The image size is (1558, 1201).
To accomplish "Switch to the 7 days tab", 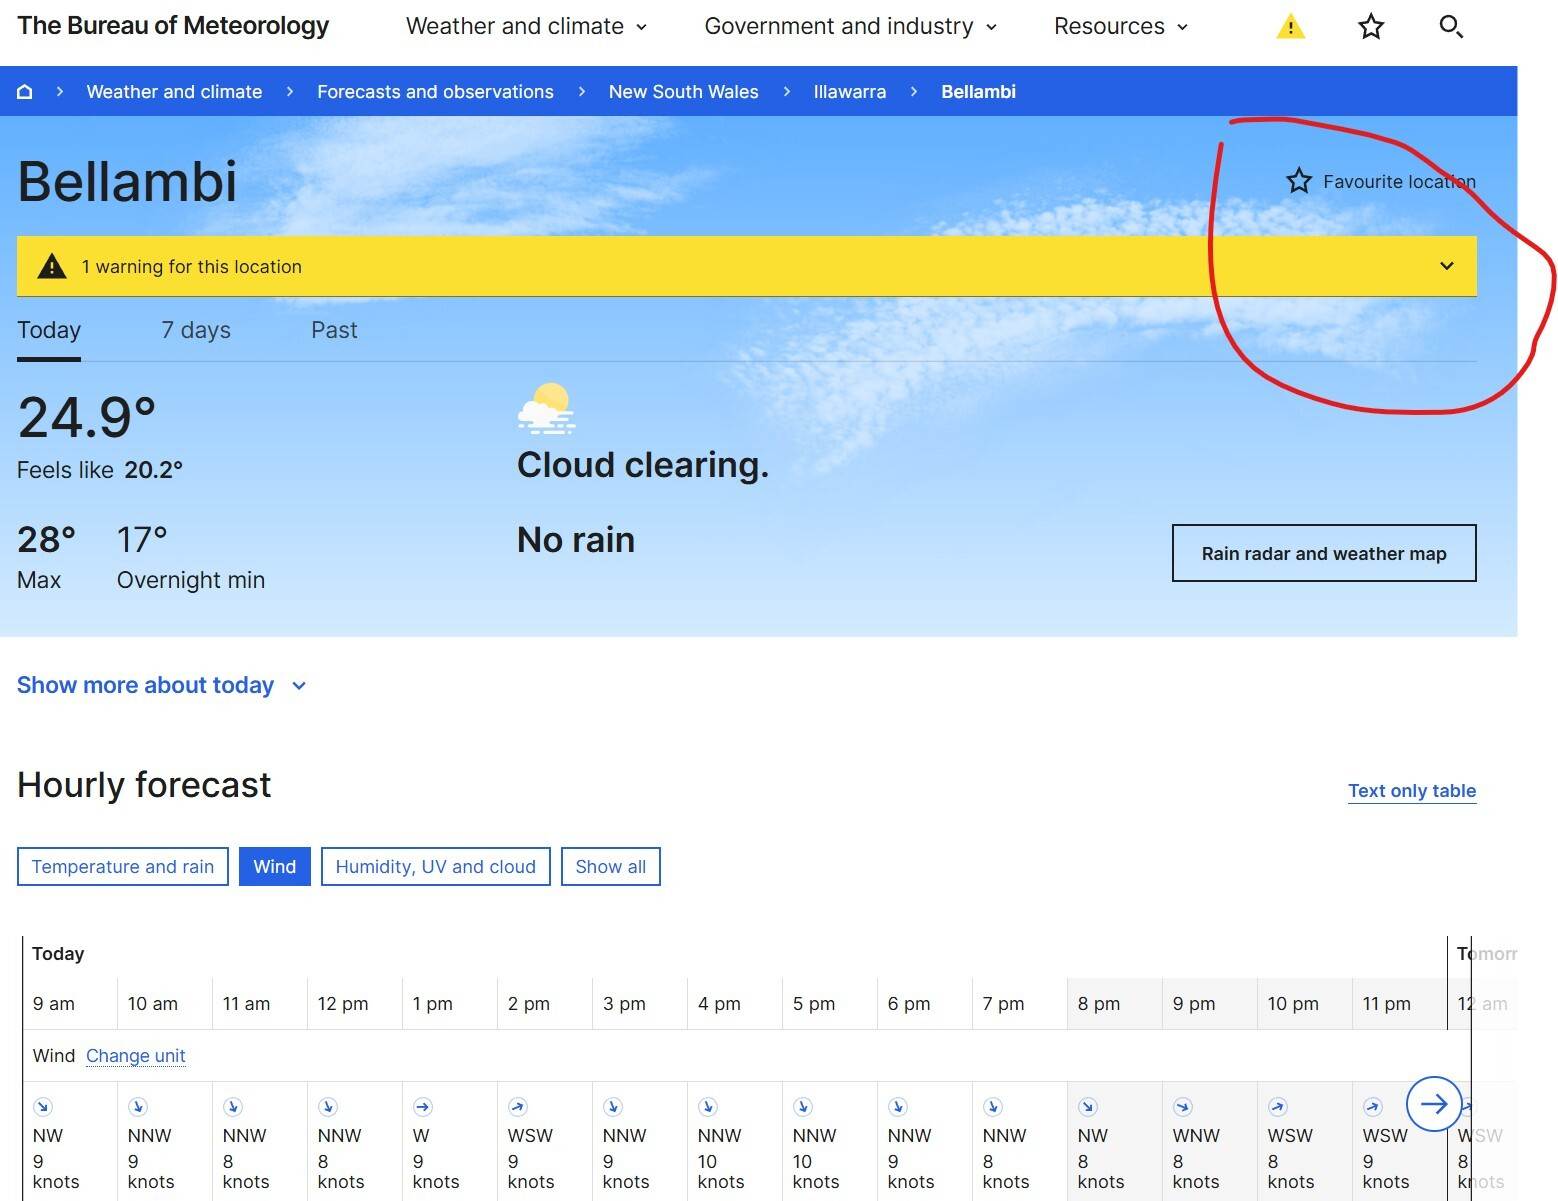I will click(196, 330).
